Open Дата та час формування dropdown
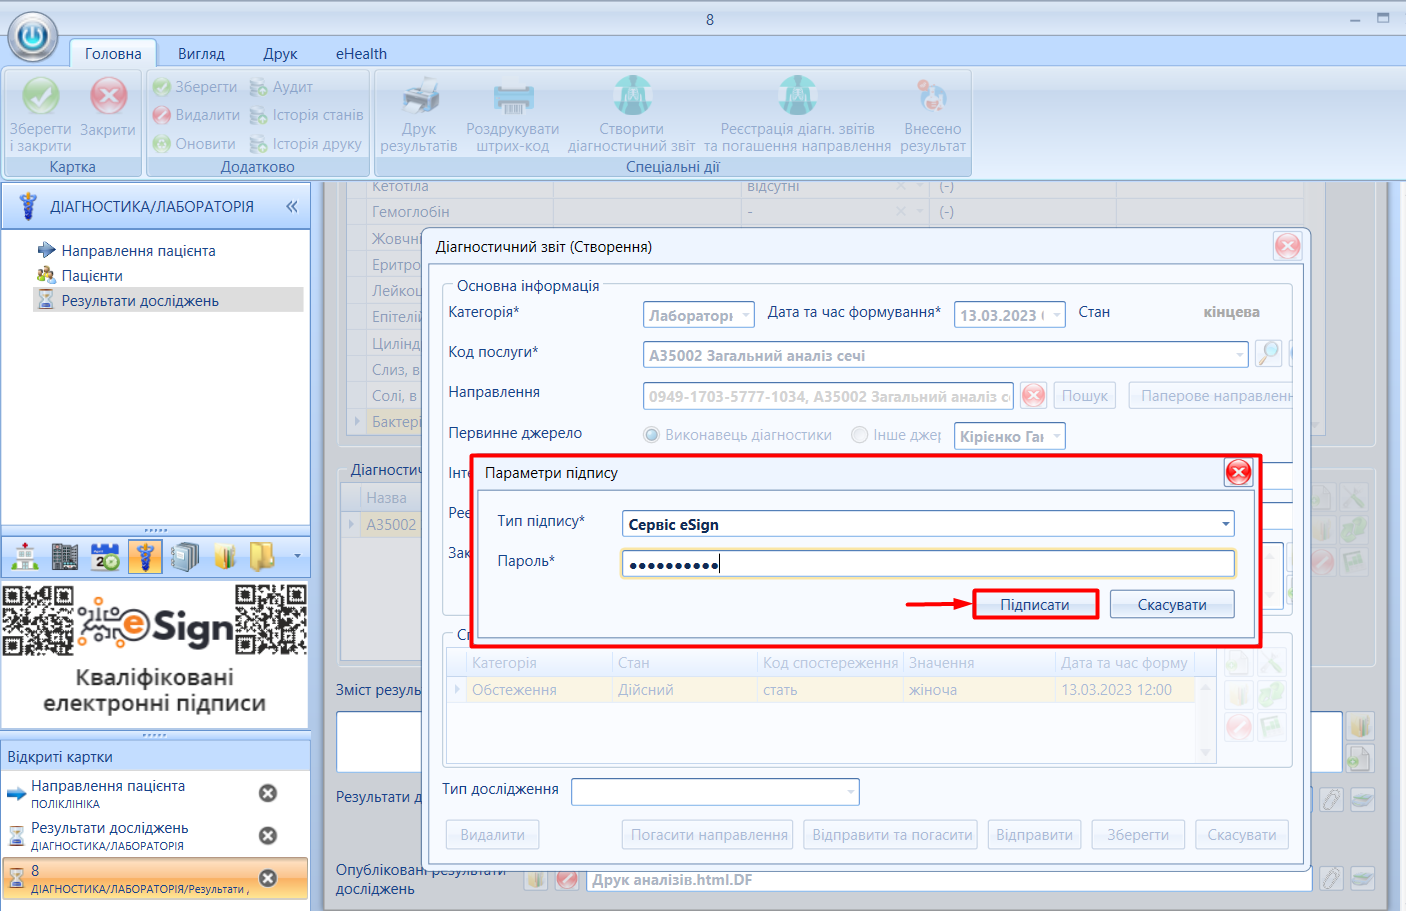 pos(1056,315)
